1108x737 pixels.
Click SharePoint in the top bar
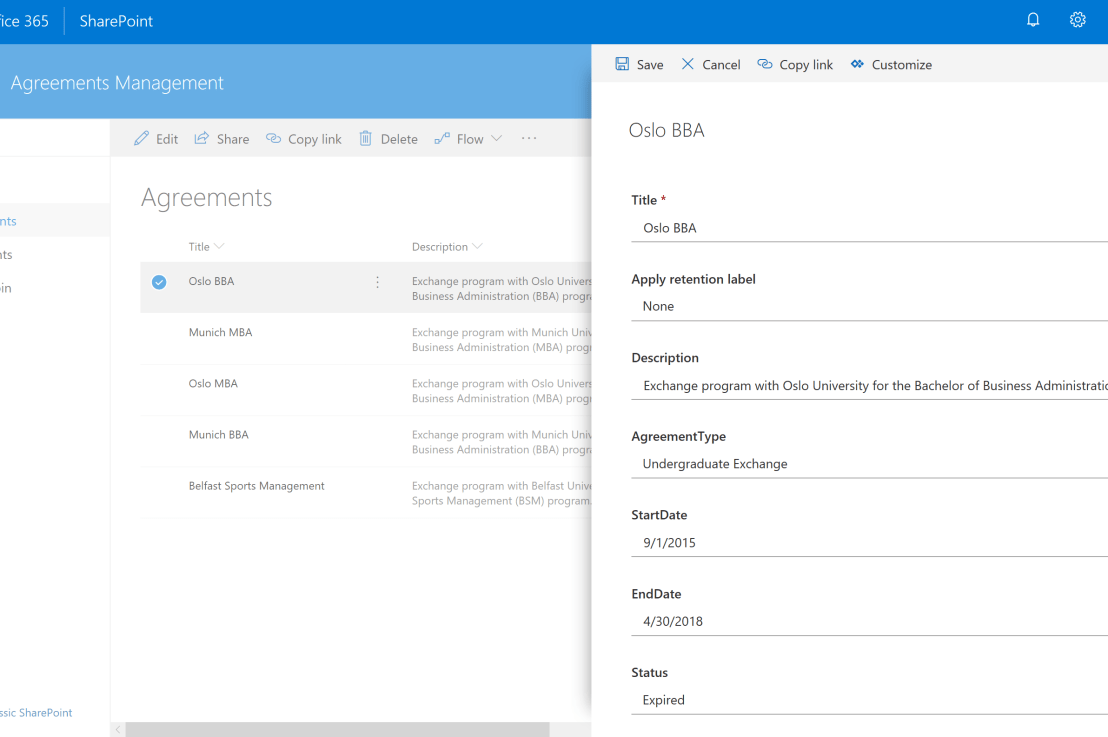[x=114, y=19]
